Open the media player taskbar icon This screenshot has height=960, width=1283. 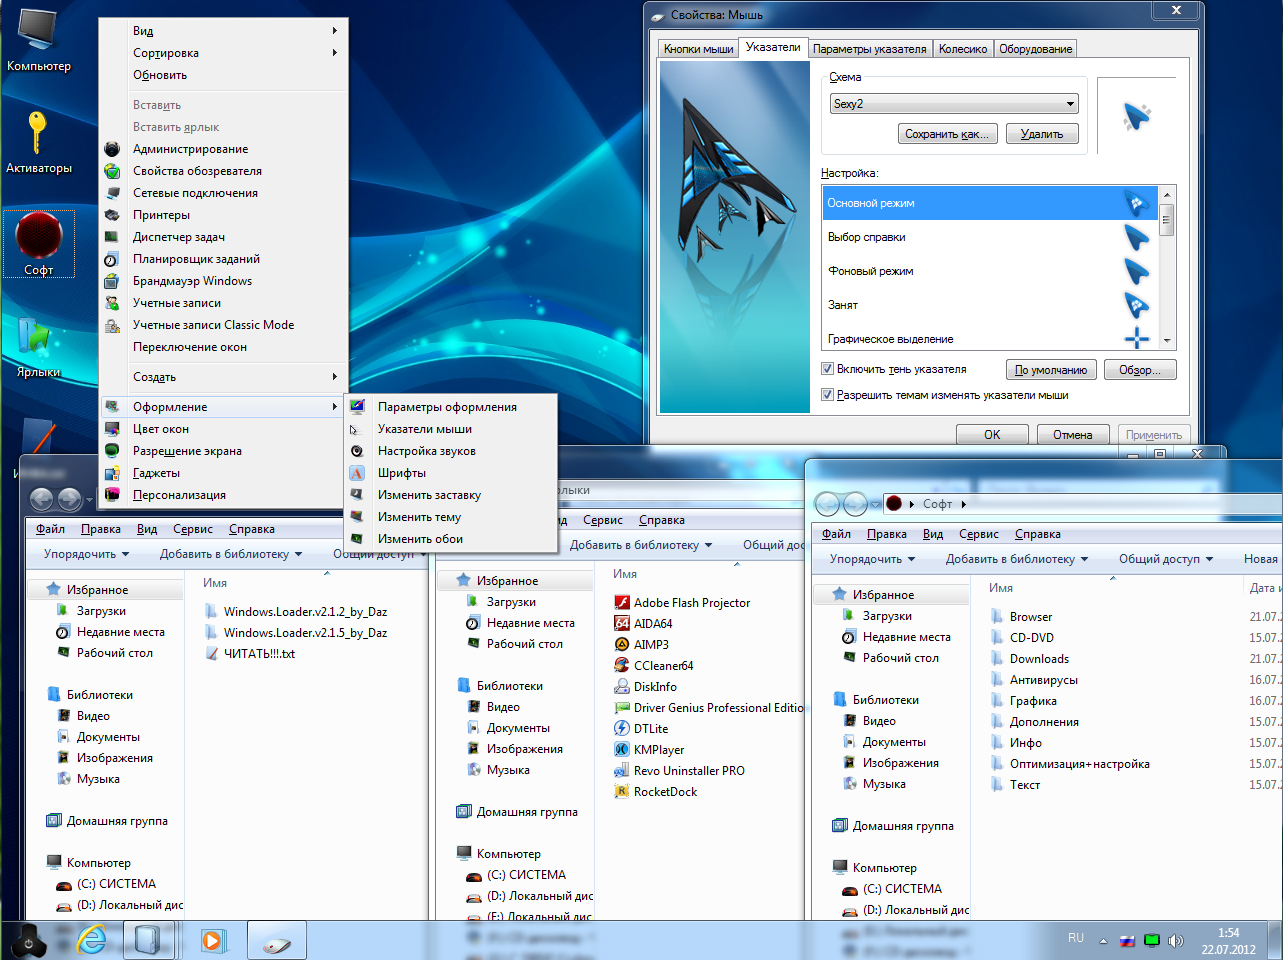tap(212, 940)
